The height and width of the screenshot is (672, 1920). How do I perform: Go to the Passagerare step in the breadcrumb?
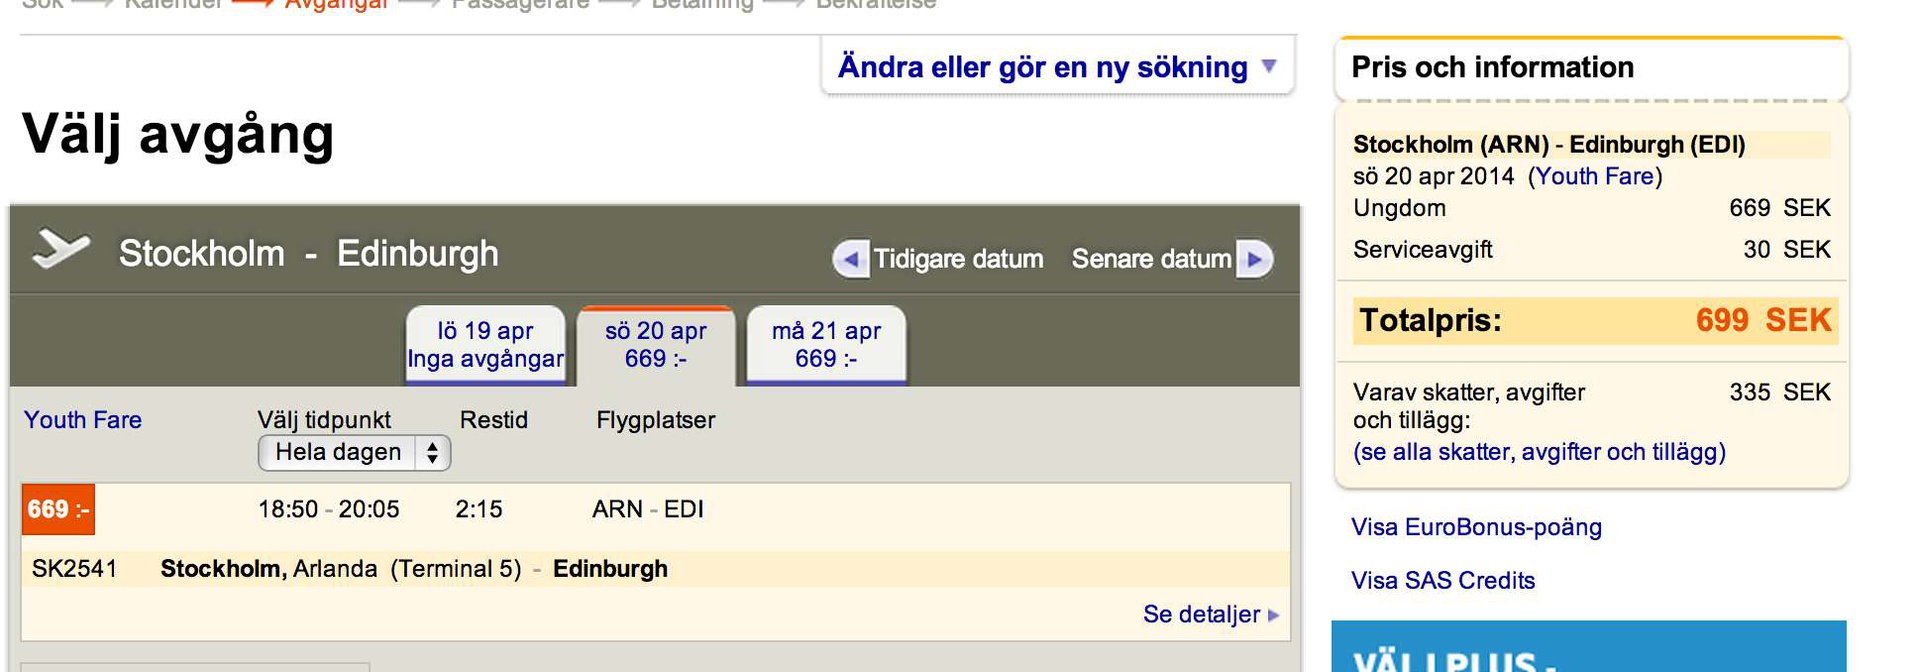[520, 5]
